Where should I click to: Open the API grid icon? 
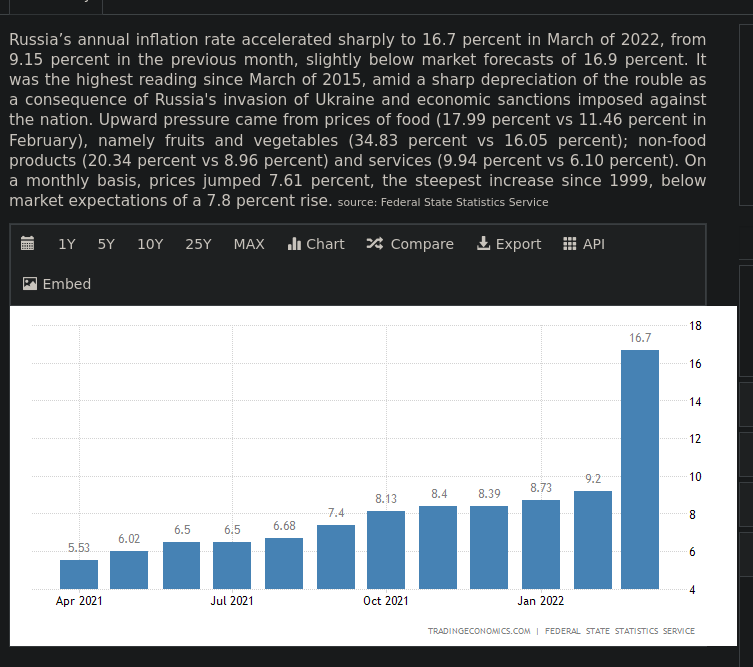pos(570,244)
